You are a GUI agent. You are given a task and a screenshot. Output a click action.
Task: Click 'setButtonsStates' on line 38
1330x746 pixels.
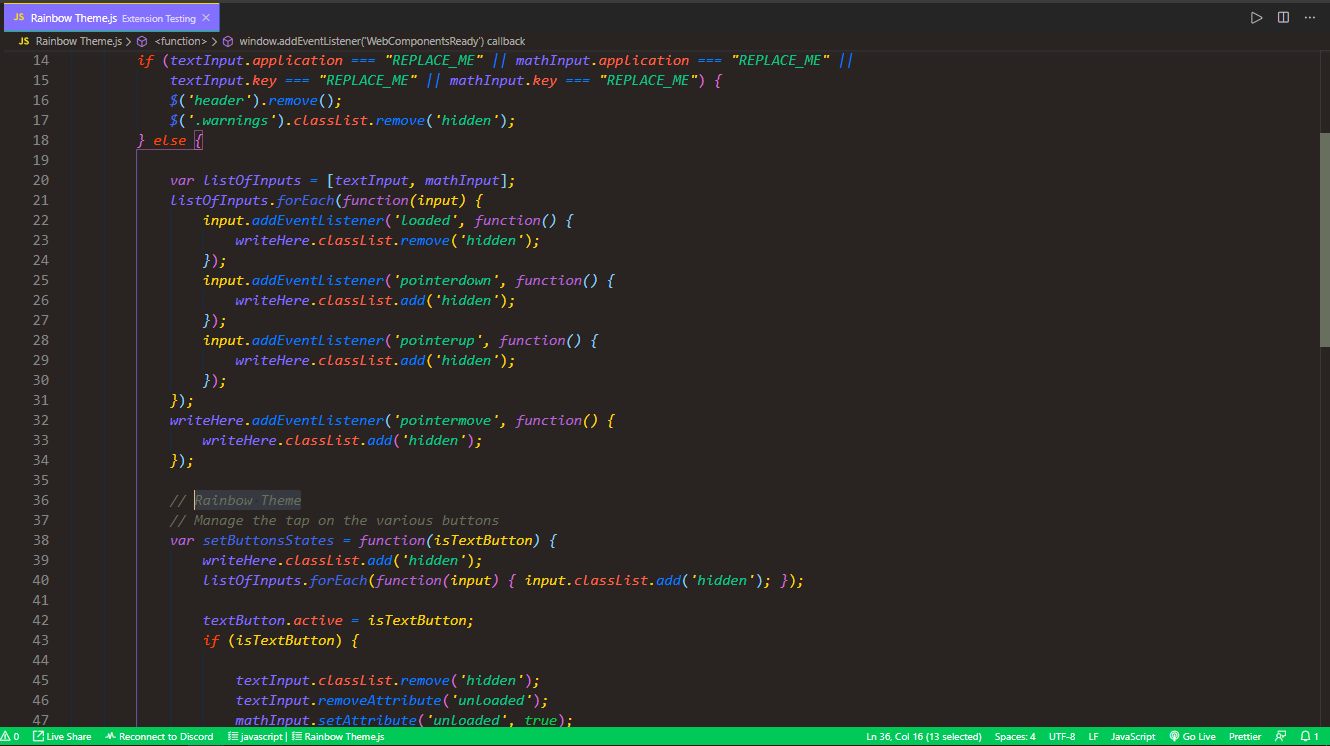(268, 540)
